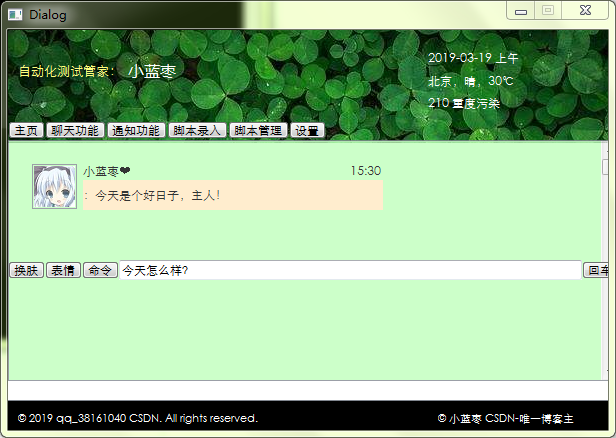Open the 设置 settings tab

coord(307,130)
